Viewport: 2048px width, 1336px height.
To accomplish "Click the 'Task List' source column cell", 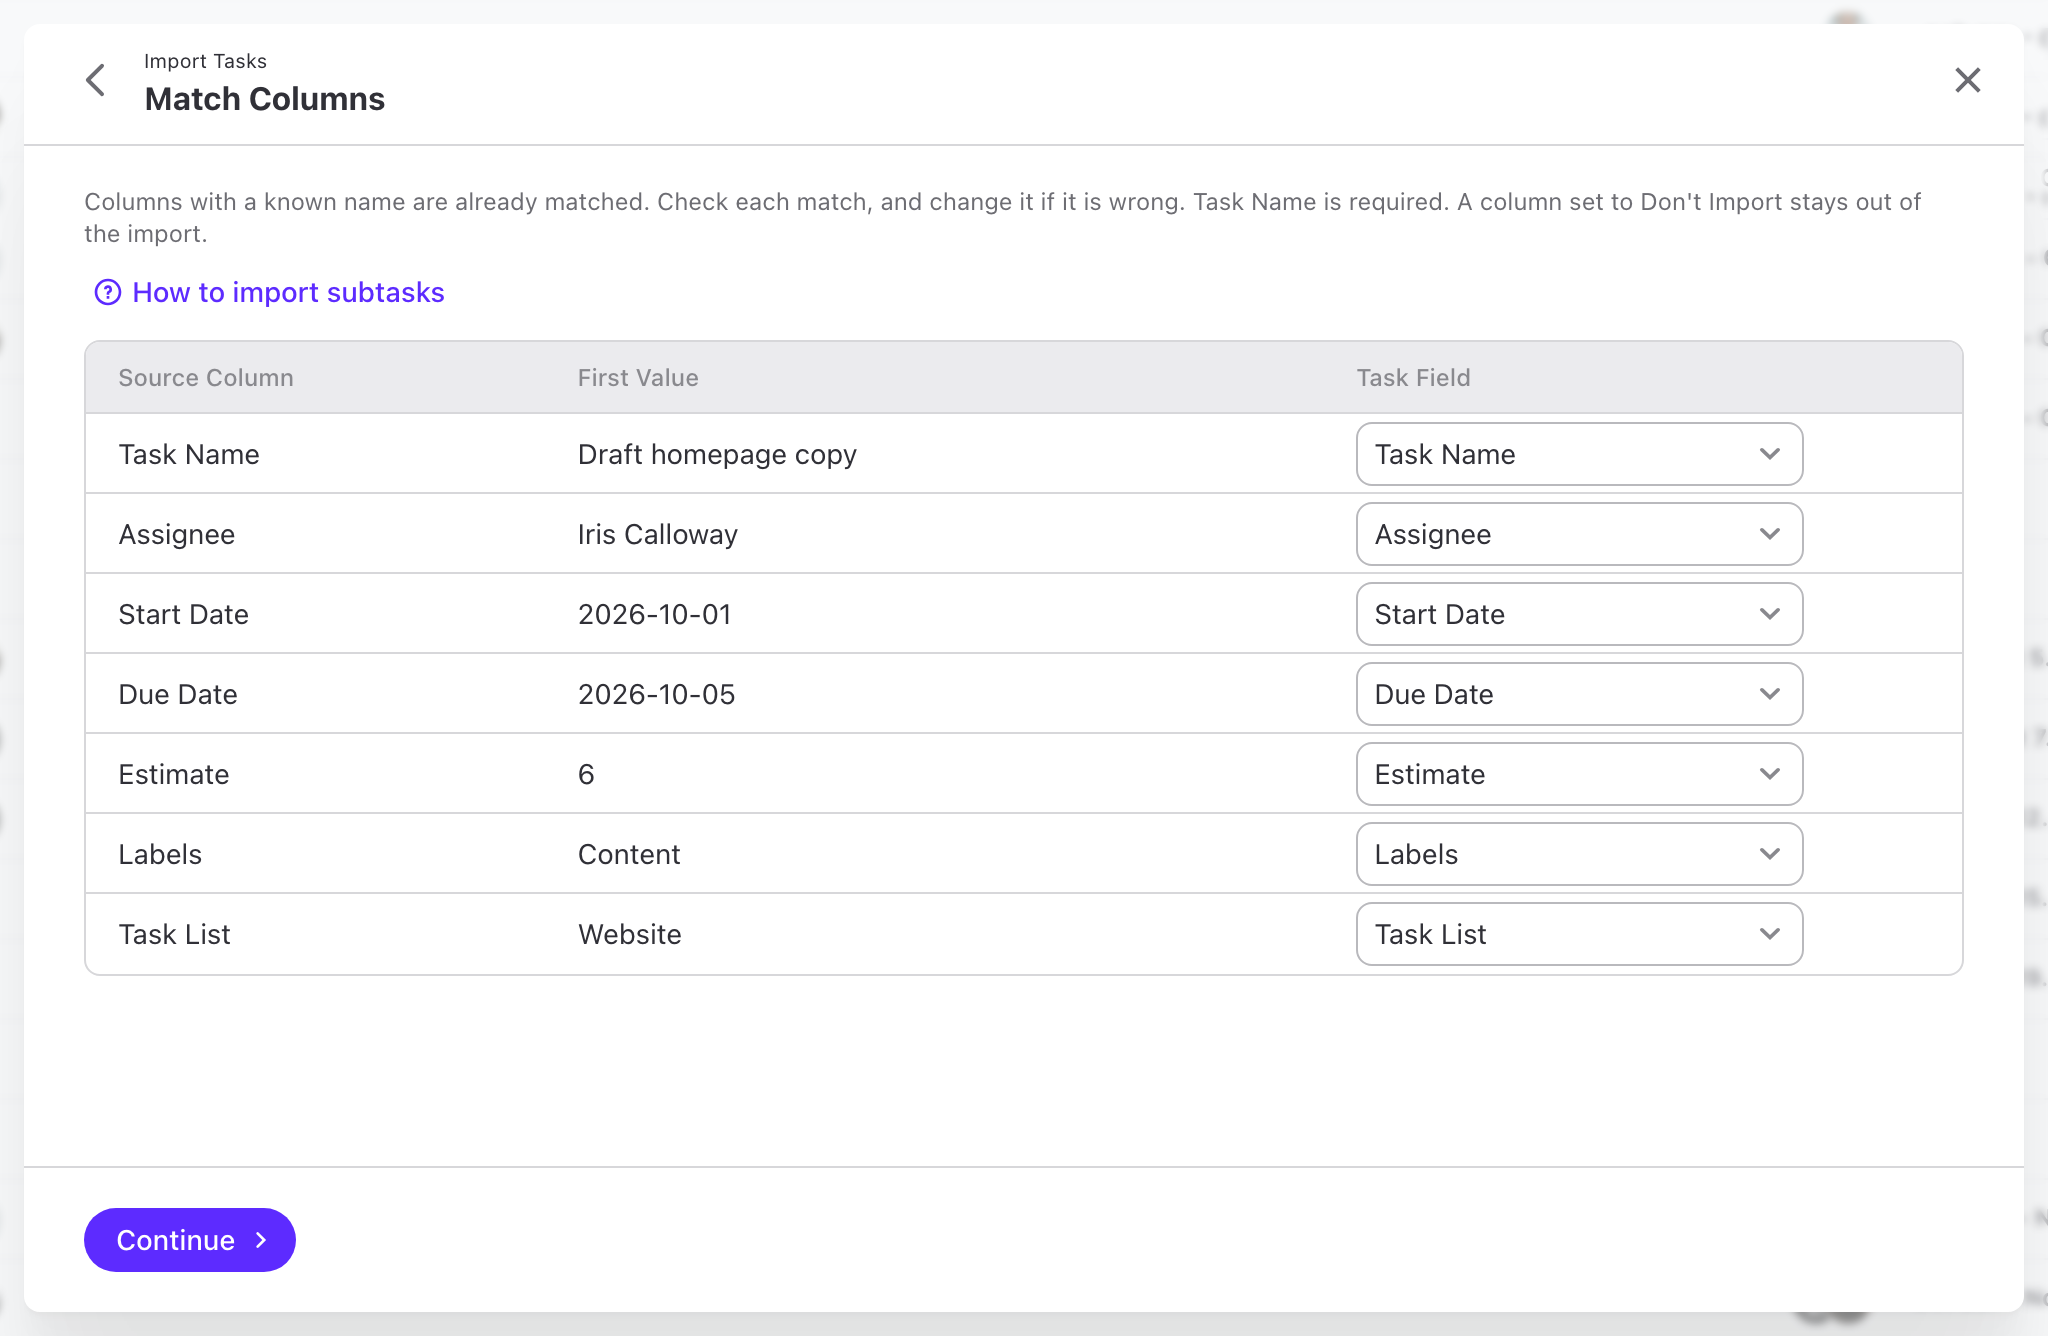I will click(x=174, y=934).
